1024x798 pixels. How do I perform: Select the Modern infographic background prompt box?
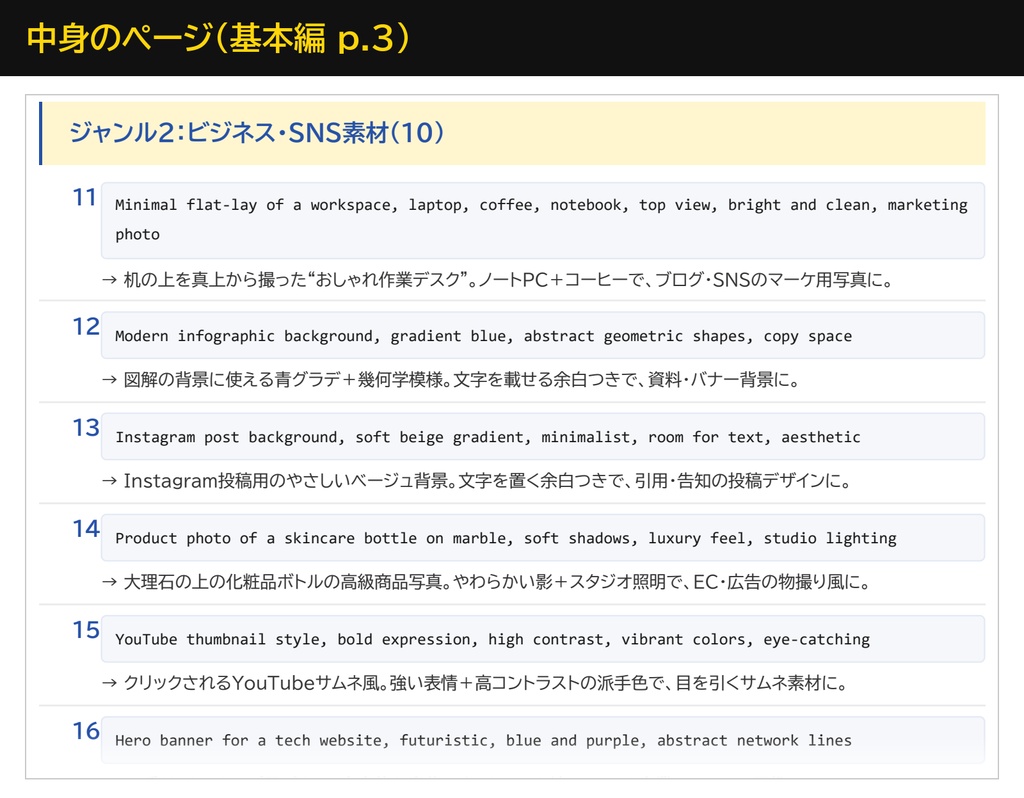click(x=543, y=336)
